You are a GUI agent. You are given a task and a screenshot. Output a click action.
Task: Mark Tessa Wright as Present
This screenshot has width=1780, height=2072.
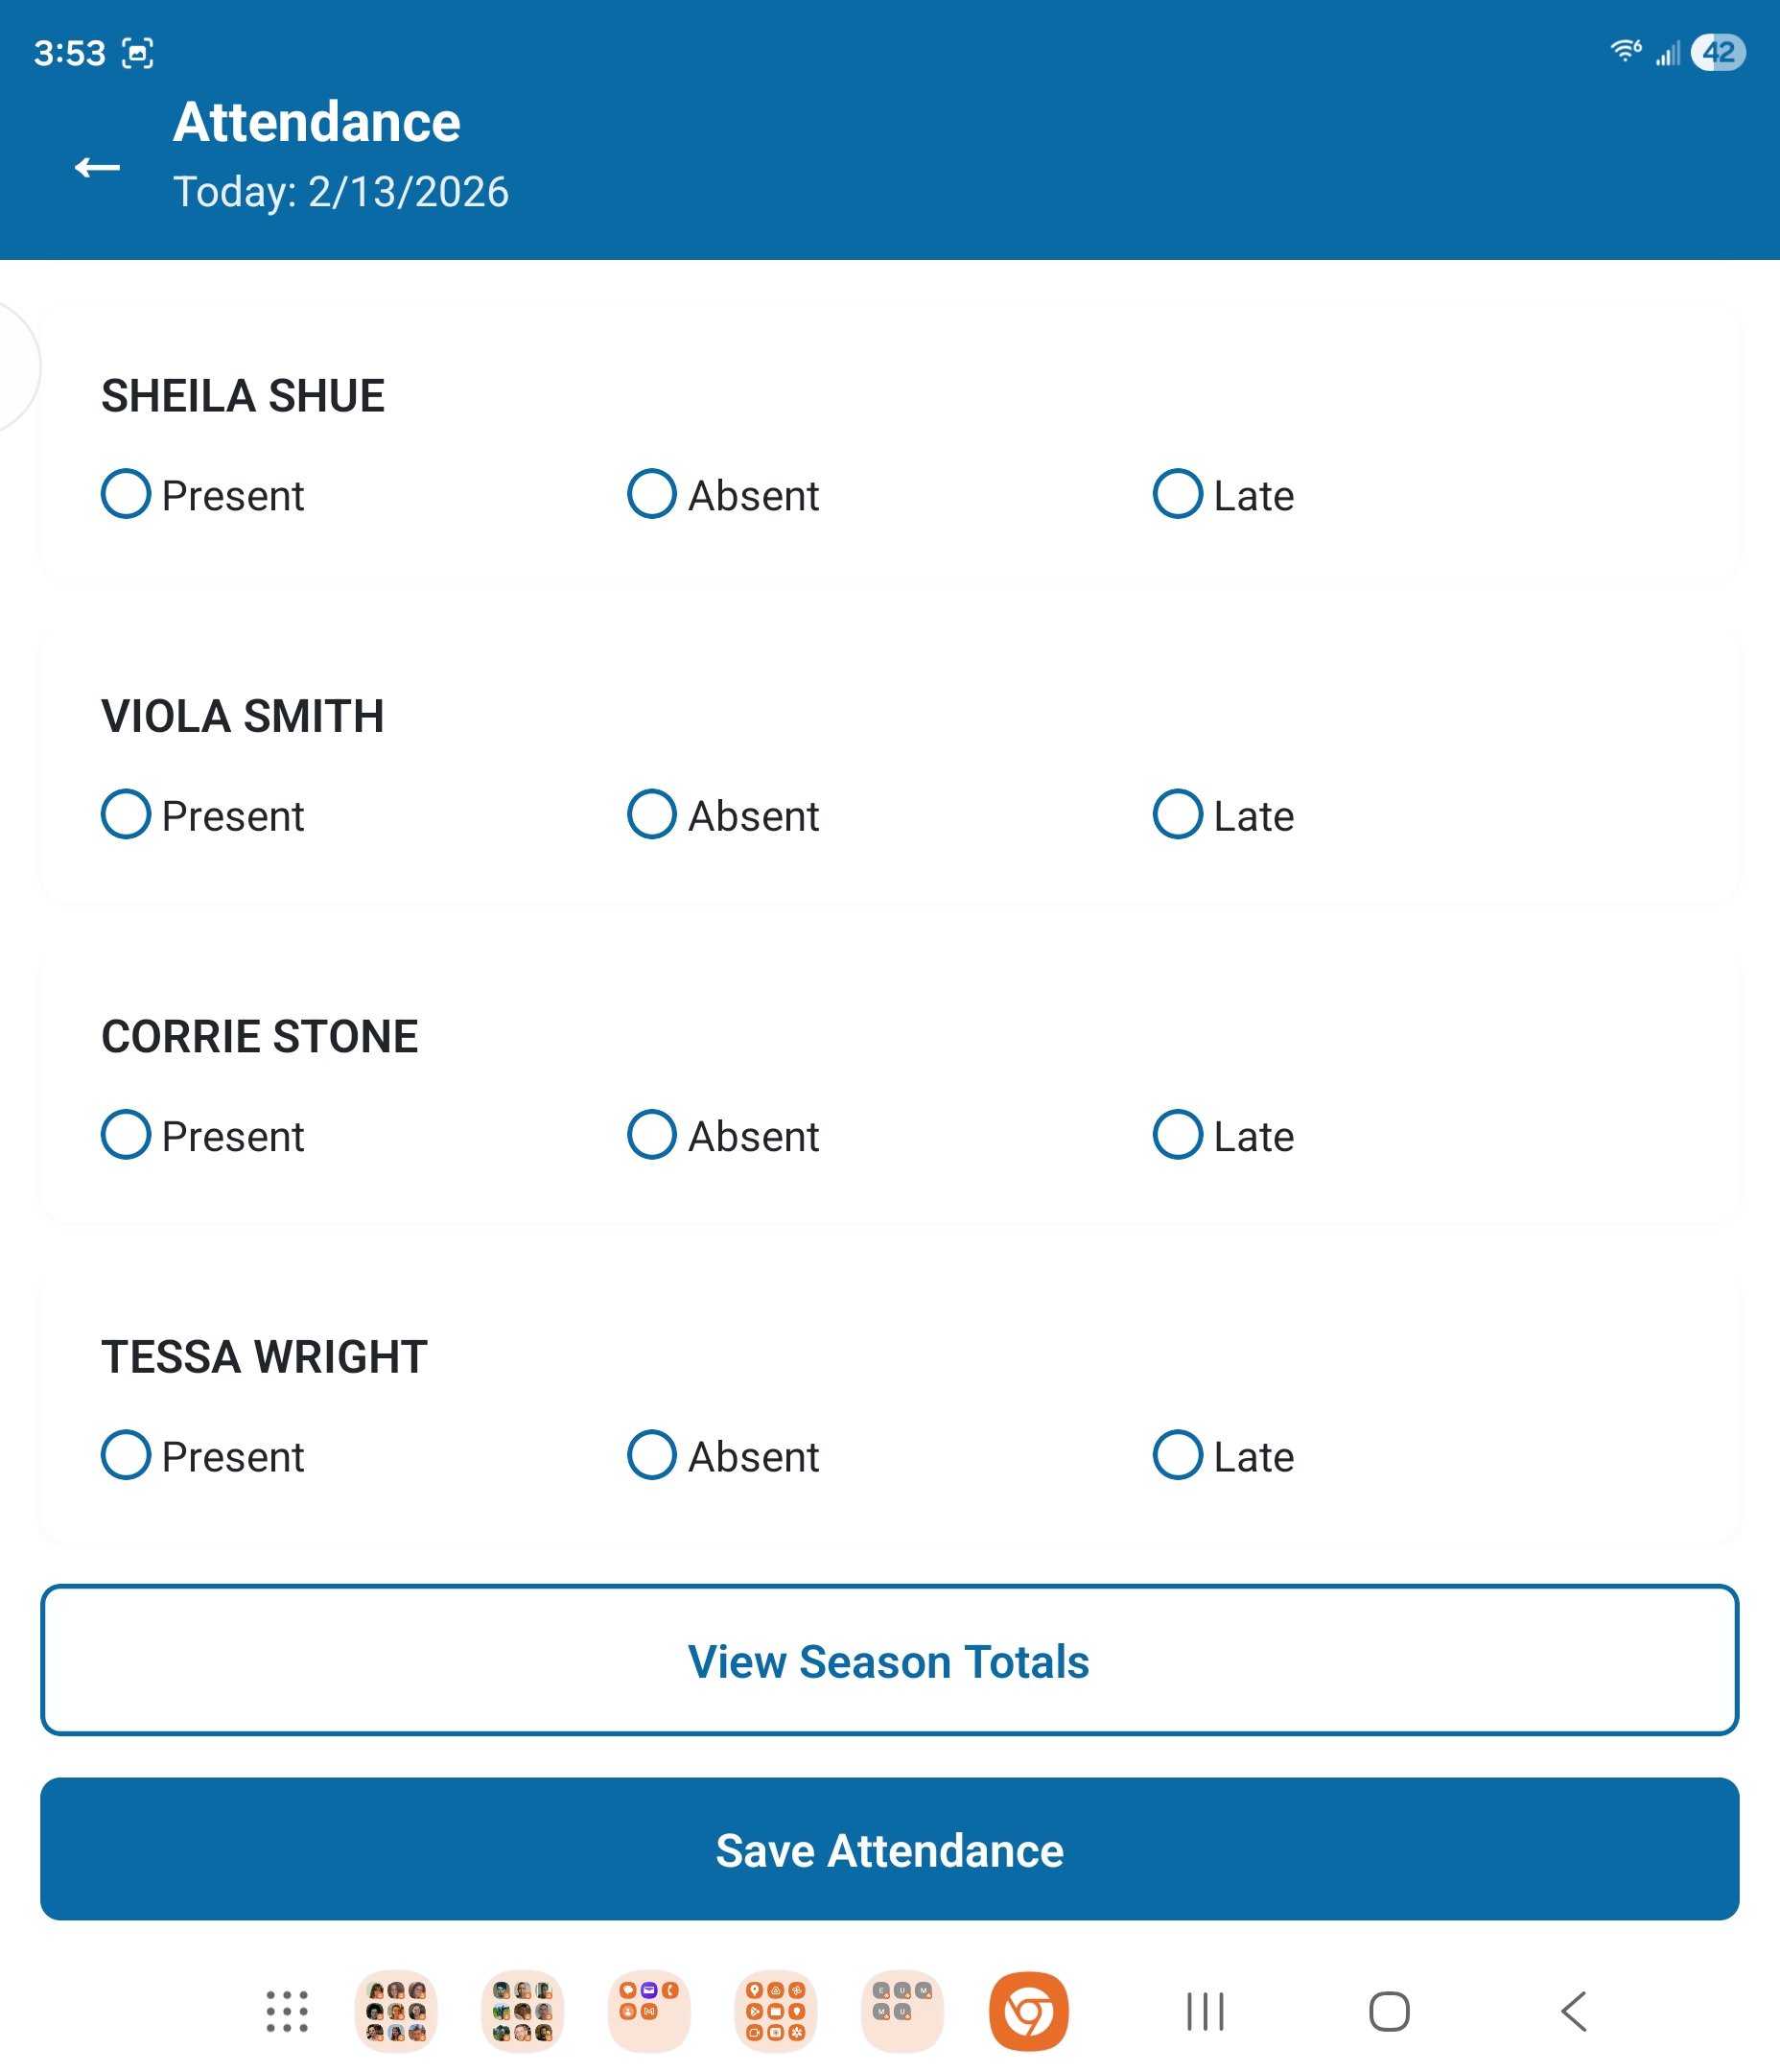coord(125,1456)
